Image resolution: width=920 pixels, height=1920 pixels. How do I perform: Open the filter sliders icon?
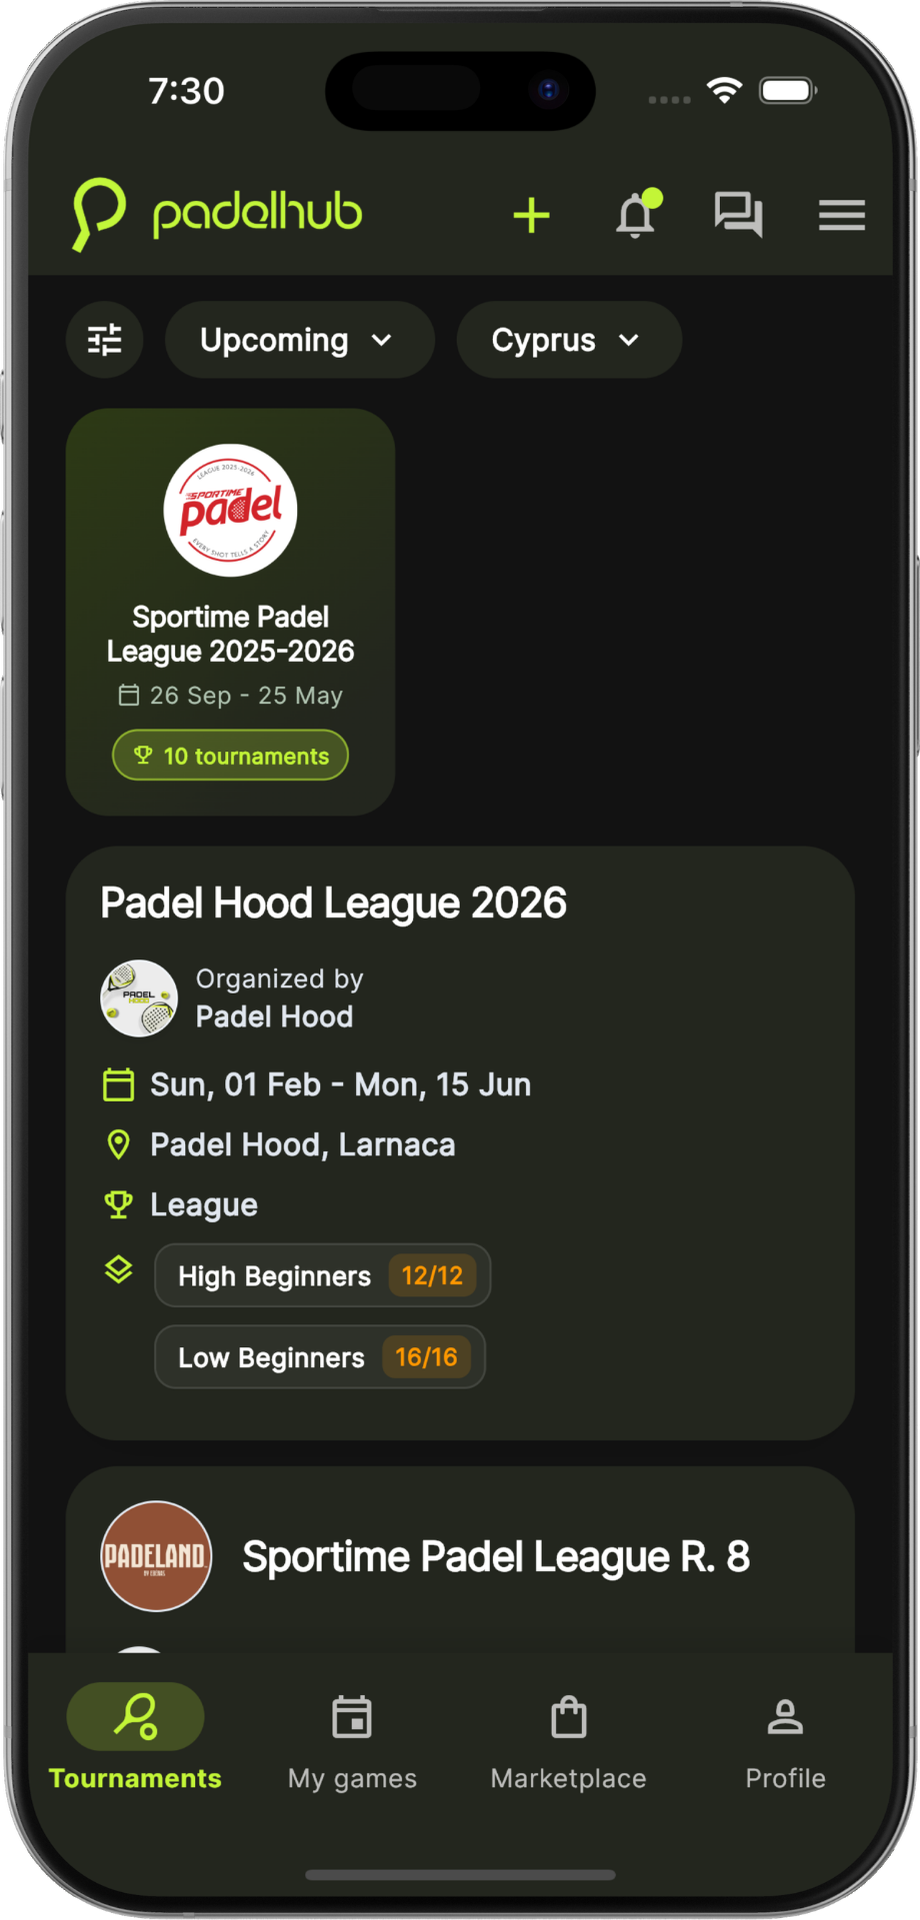105,340
